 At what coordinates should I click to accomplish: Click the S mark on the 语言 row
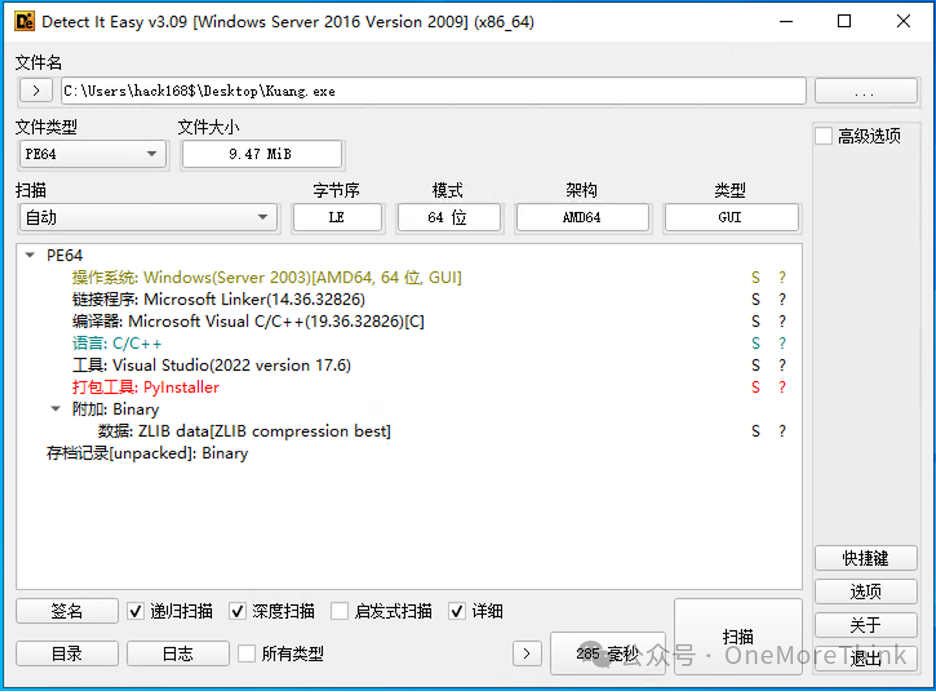click(756, 343)
